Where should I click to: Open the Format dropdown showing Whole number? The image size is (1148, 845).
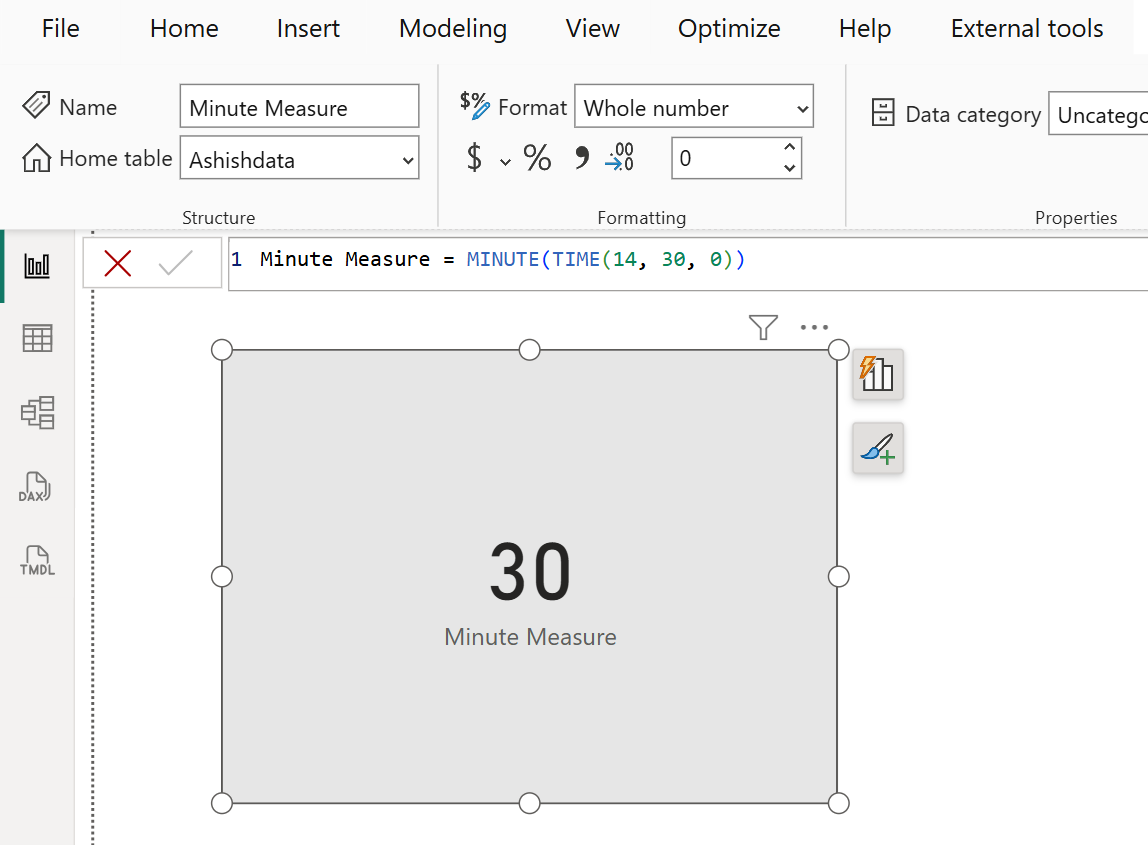(694, 107)
